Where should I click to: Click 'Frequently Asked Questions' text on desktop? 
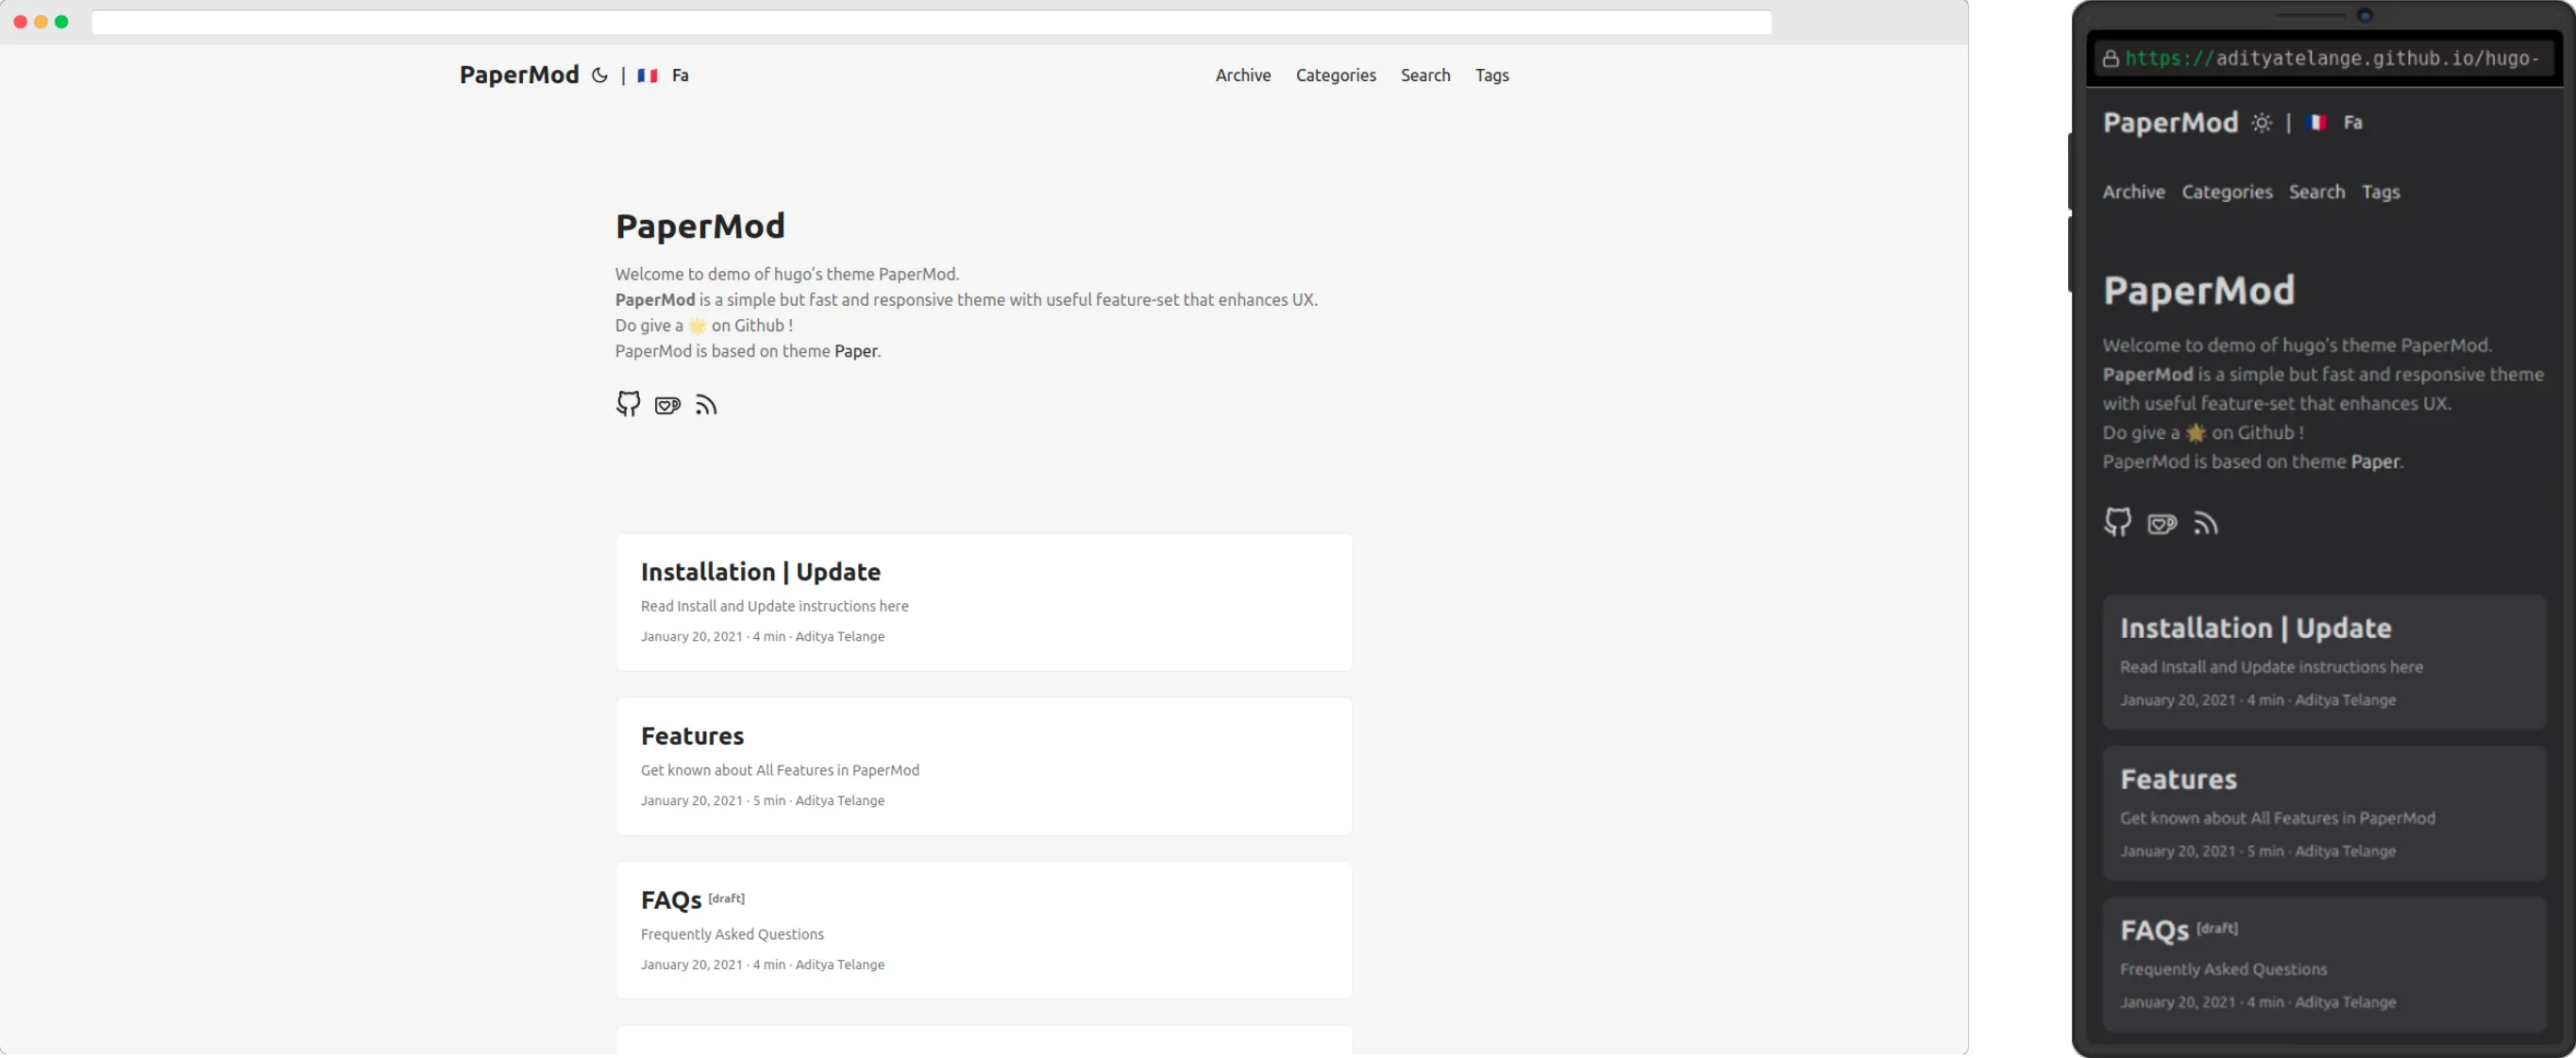(x=732, y=934)
